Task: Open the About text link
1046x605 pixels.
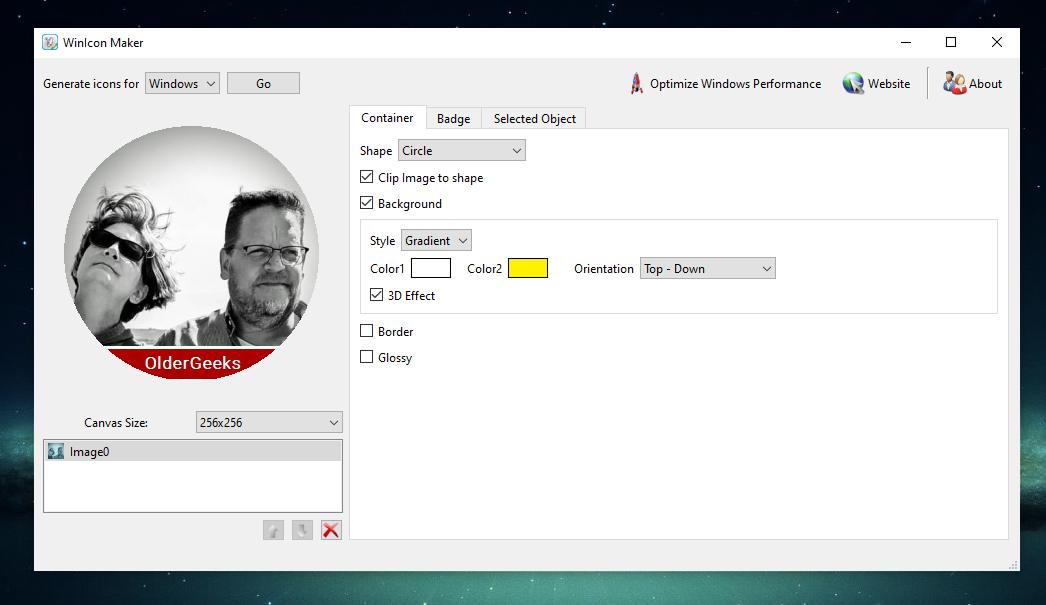Action: 985,83
